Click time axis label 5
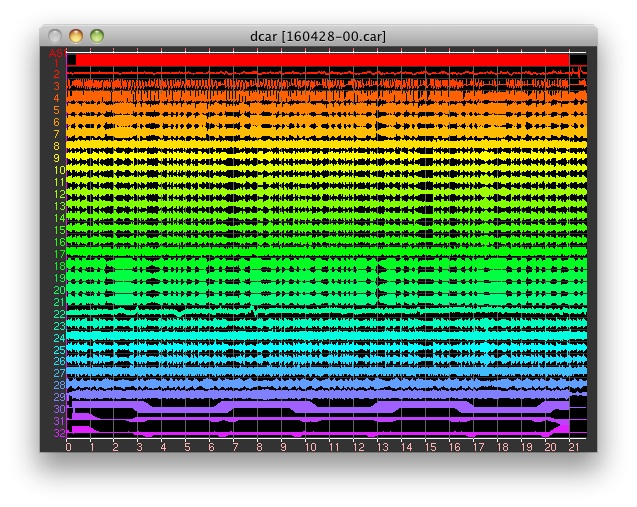The width and height of the screenshot is (637, 507). pyautogui.click(x=187, y=447)
